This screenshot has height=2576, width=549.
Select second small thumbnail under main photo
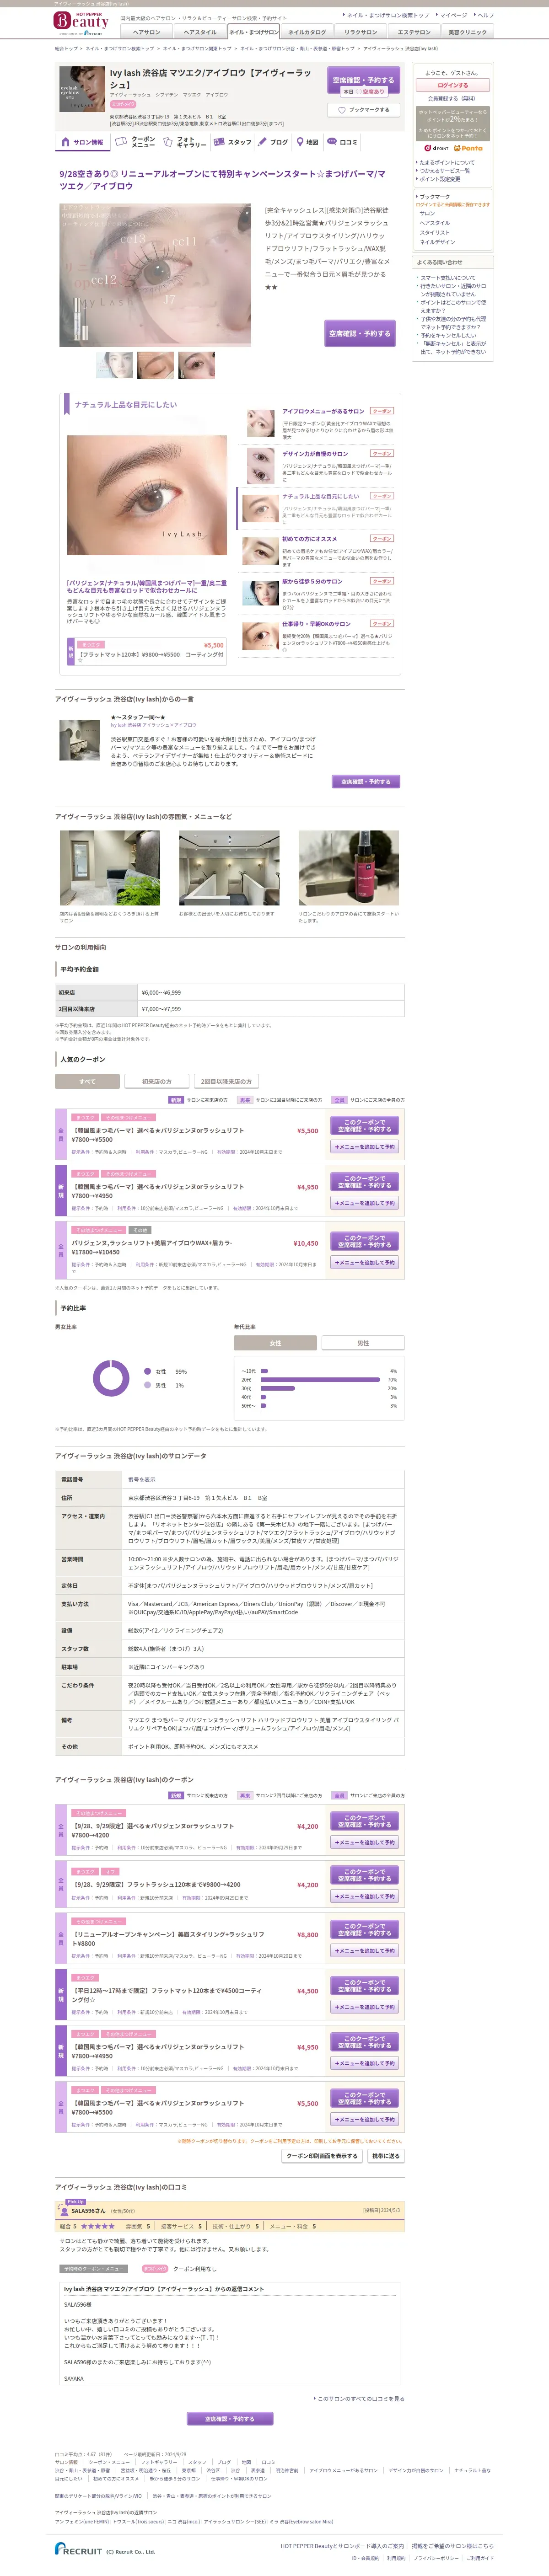pos(155,365)
